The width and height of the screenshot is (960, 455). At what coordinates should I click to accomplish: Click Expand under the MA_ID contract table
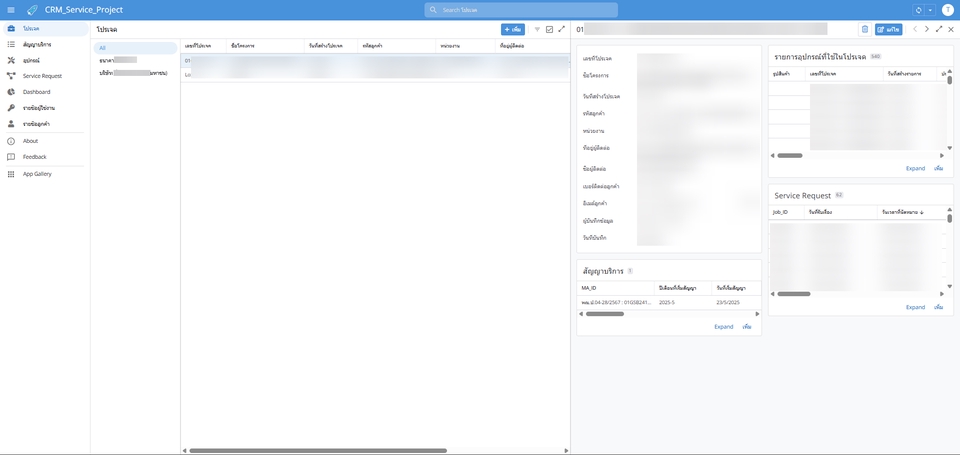pos(724,327)
